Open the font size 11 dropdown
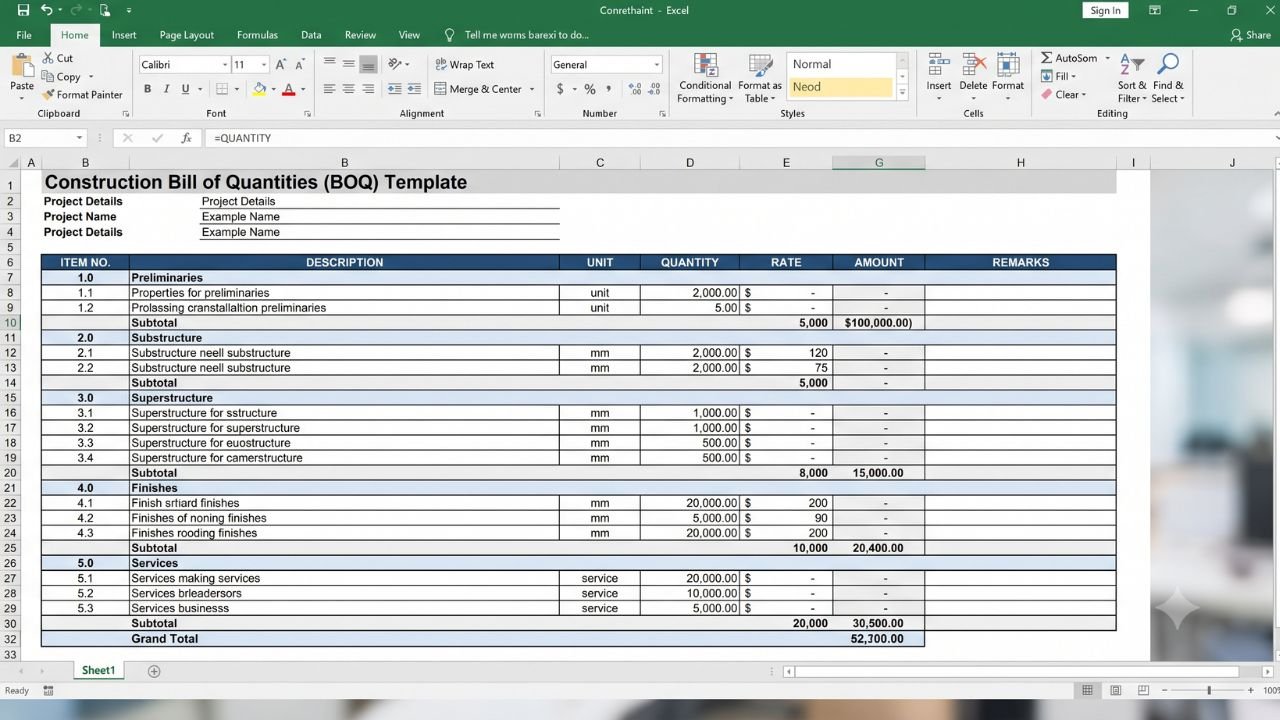 click(262, 65)
